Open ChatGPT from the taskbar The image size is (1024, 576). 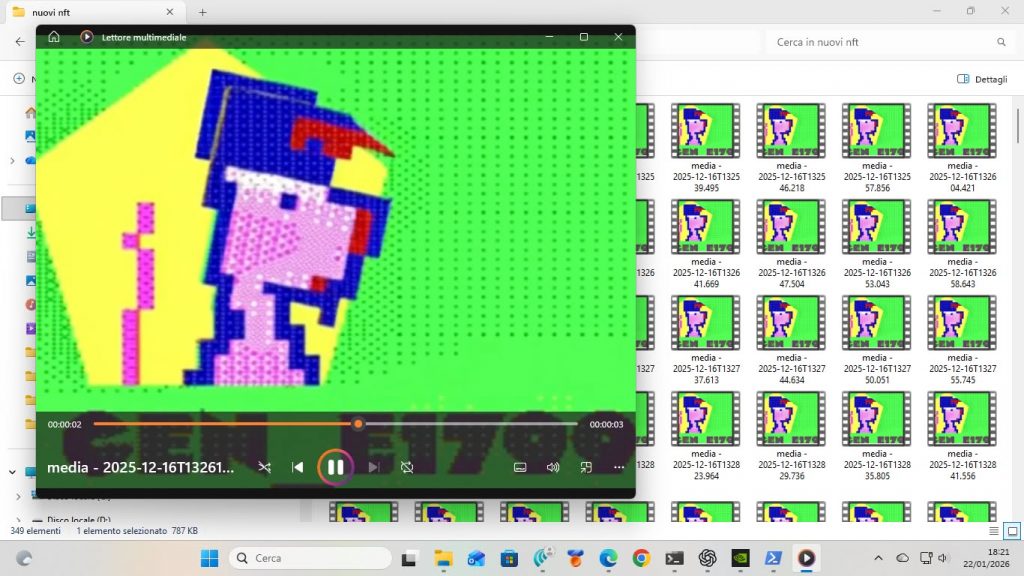pos(708,558)
